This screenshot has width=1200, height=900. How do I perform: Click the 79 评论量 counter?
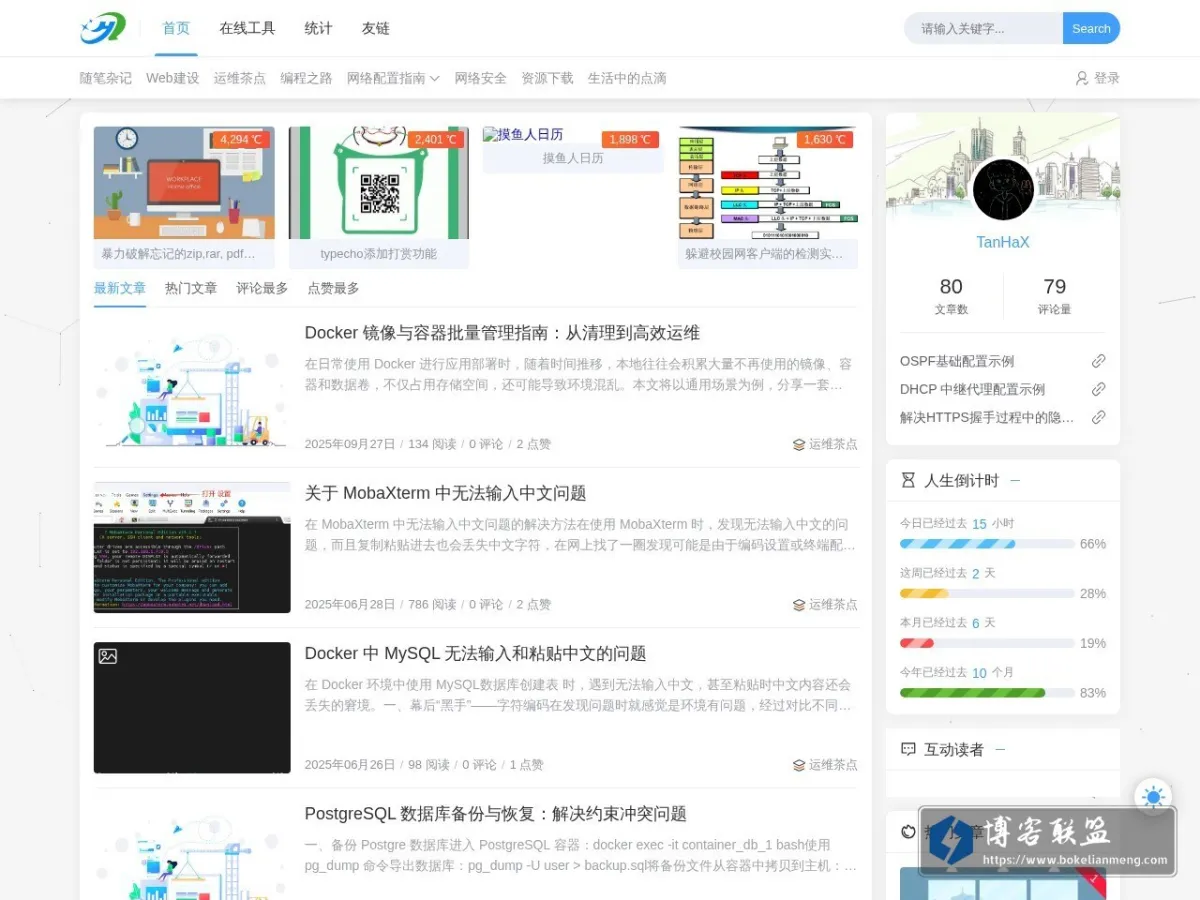pyautogui.click(x=1055, y=296)
